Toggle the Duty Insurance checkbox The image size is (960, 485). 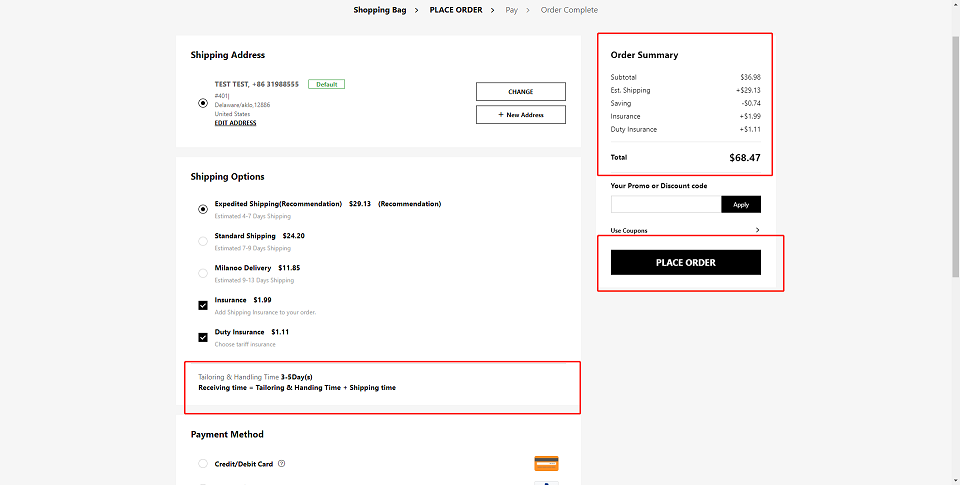[x=203, y=337]
